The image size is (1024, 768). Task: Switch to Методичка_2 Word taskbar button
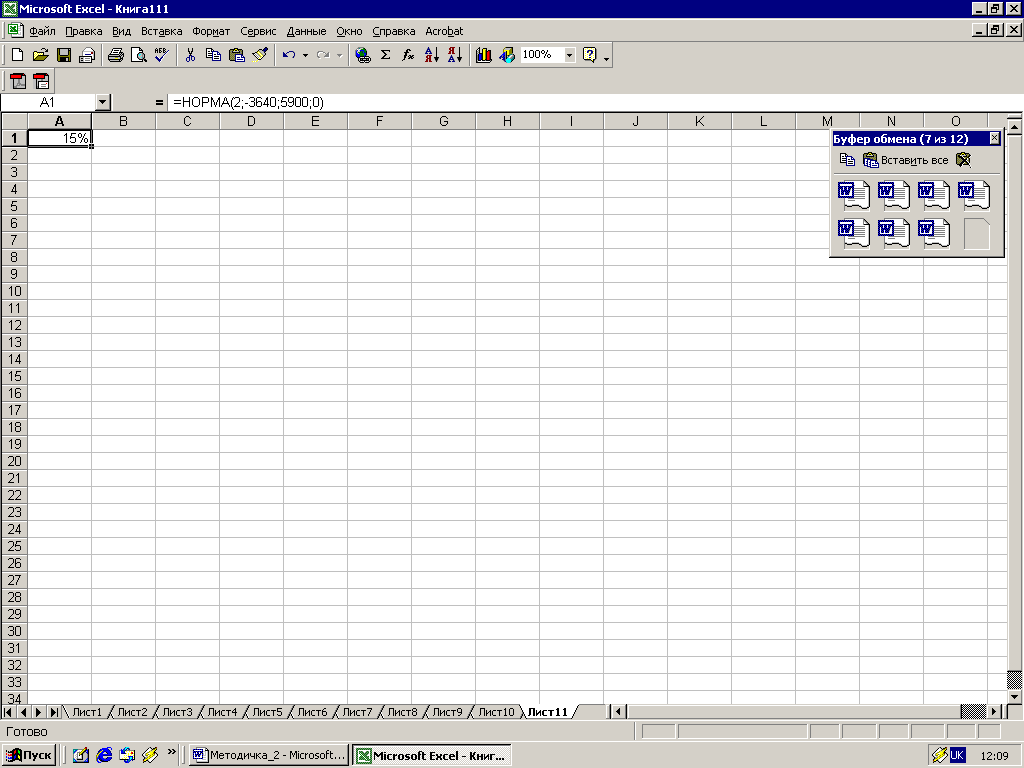click(x=269, y=755)
